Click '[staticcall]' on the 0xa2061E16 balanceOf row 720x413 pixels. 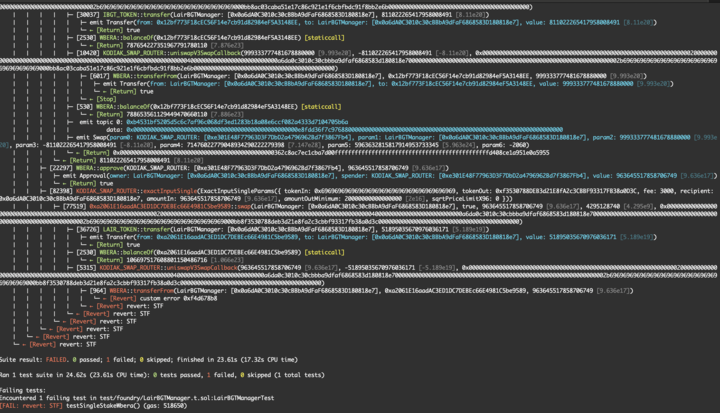[x=324, y=252]
